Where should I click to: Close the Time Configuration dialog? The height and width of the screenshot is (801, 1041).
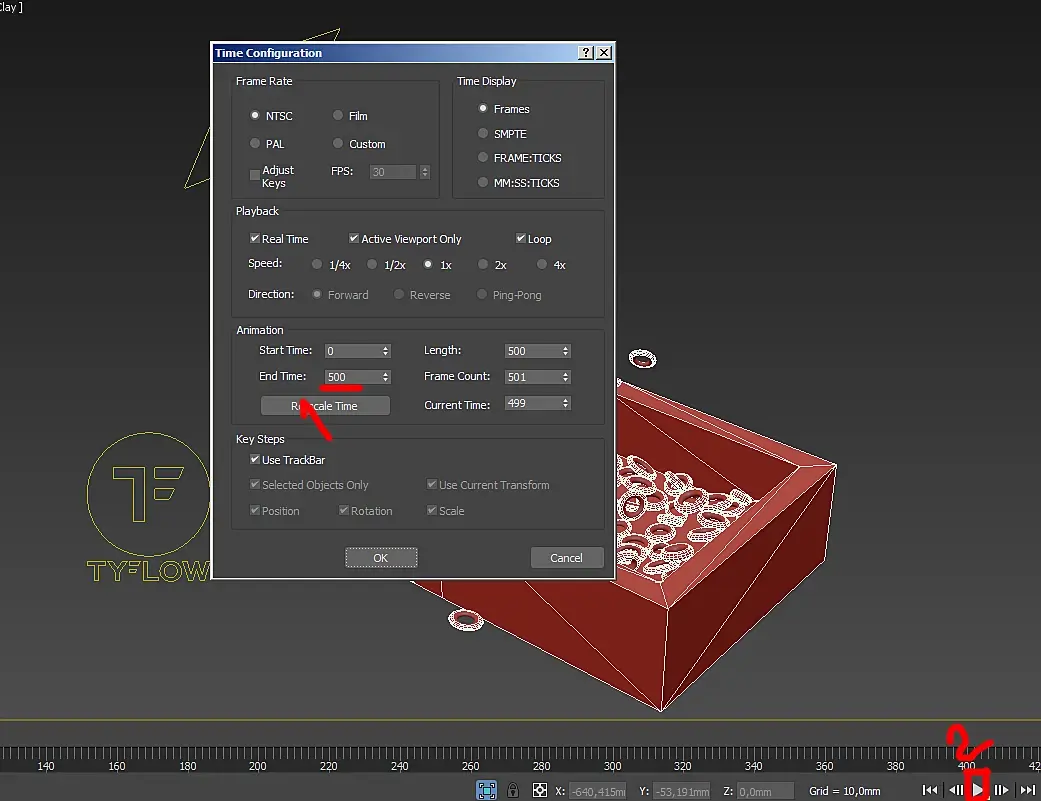pyautogui.click(x=603, y=52)
